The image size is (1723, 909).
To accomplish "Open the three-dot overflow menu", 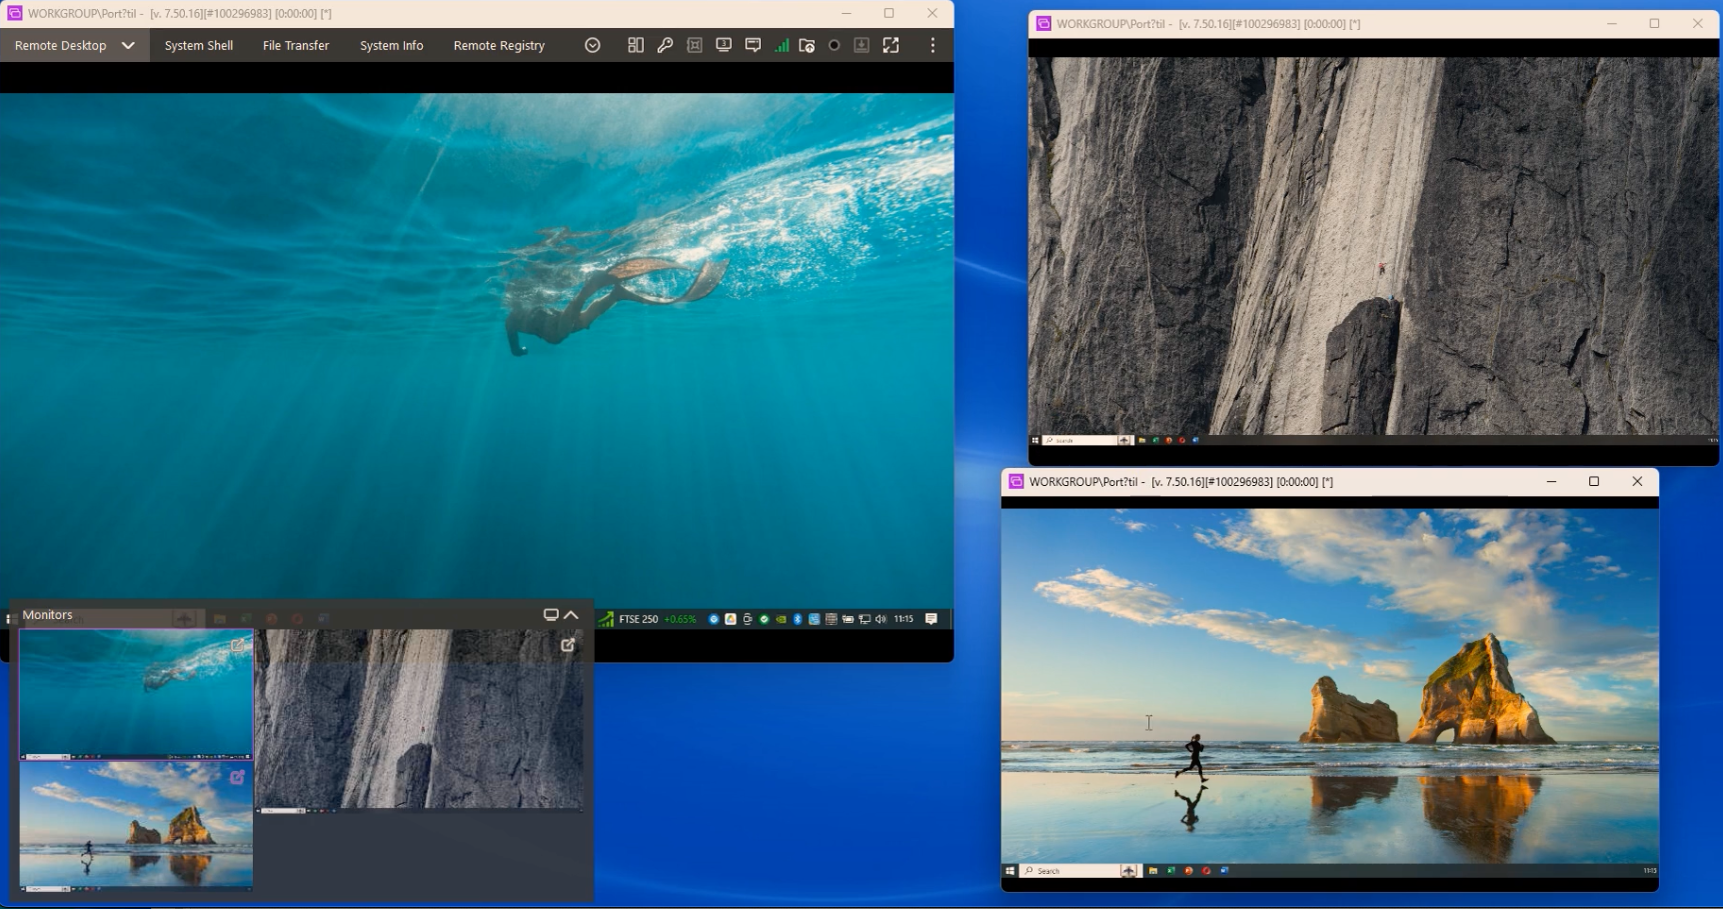I will tap(932, 45).
